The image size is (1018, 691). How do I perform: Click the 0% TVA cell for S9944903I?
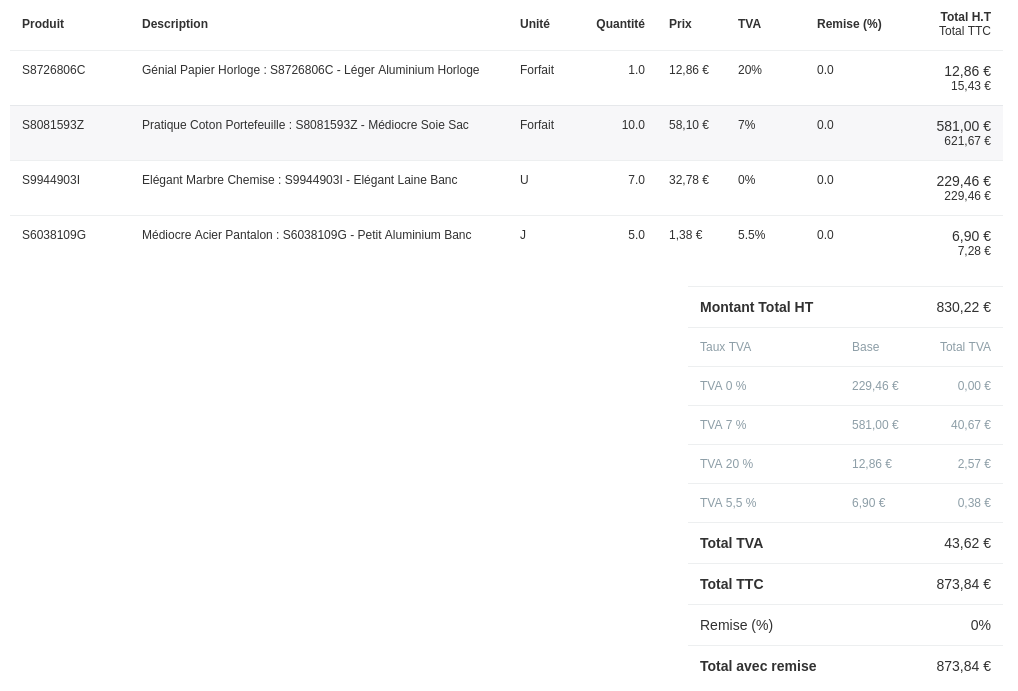(x=746, y=180)
